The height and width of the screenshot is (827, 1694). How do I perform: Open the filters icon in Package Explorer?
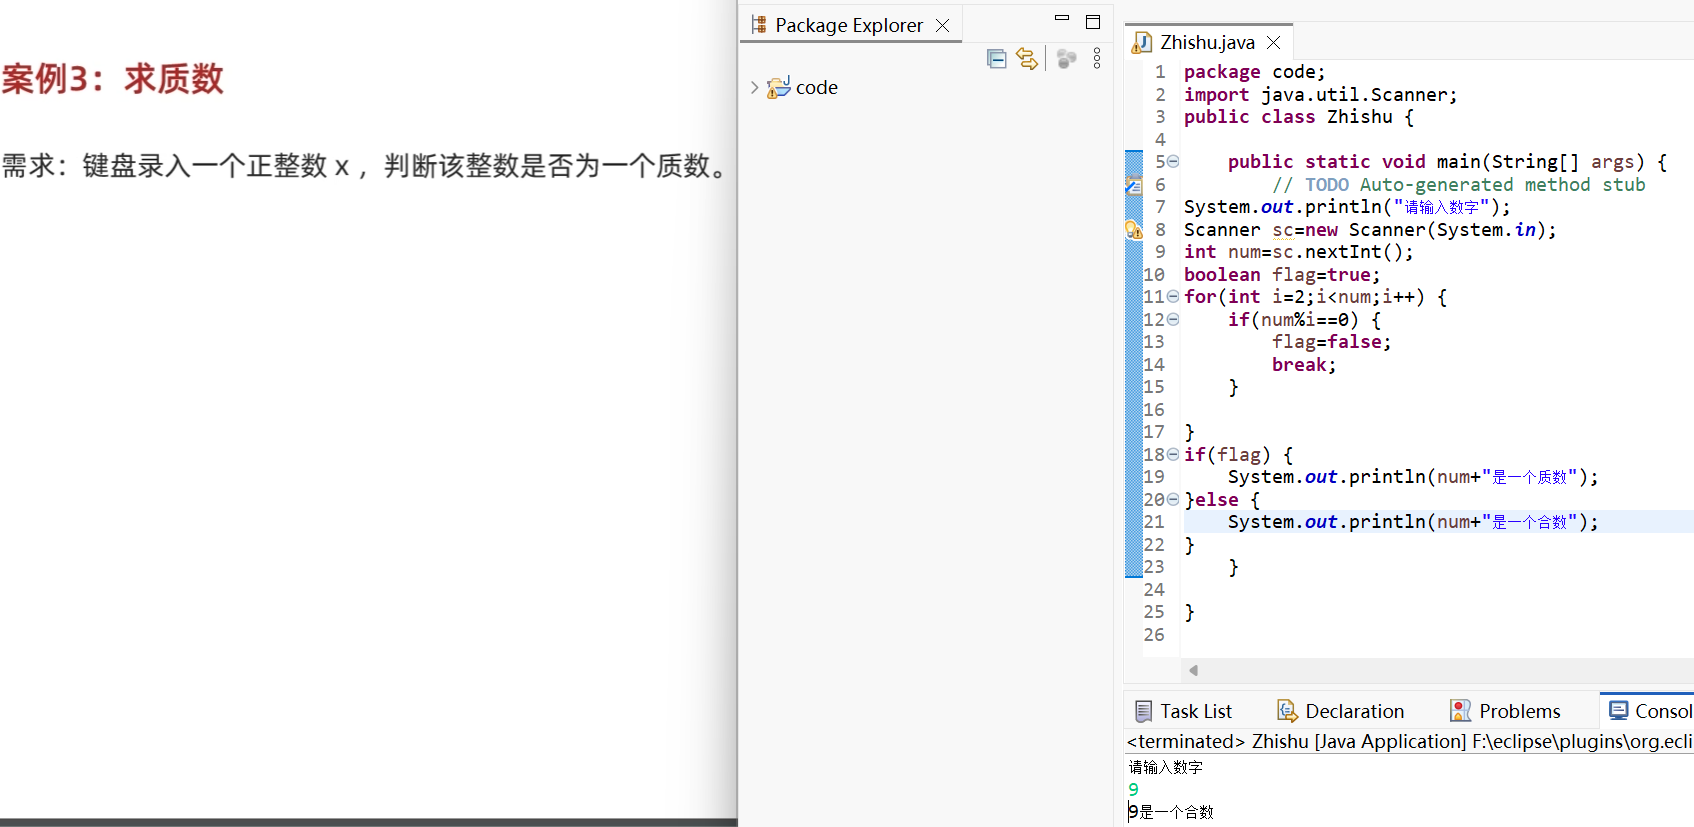(x=1067, y=59)
